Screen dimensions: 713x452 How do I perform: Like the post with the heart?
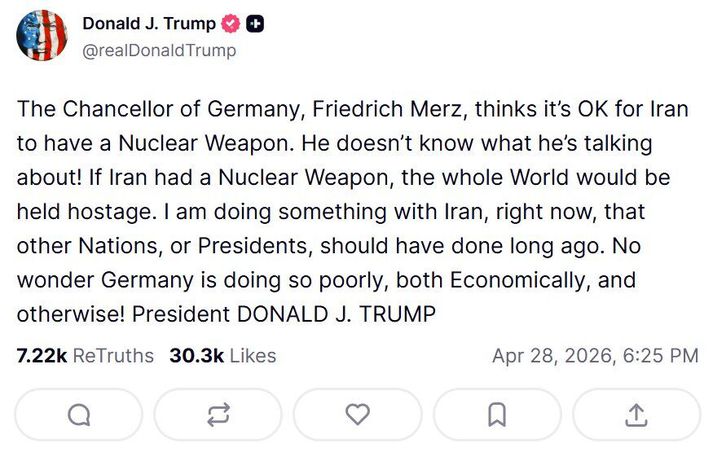click(357, 414)
